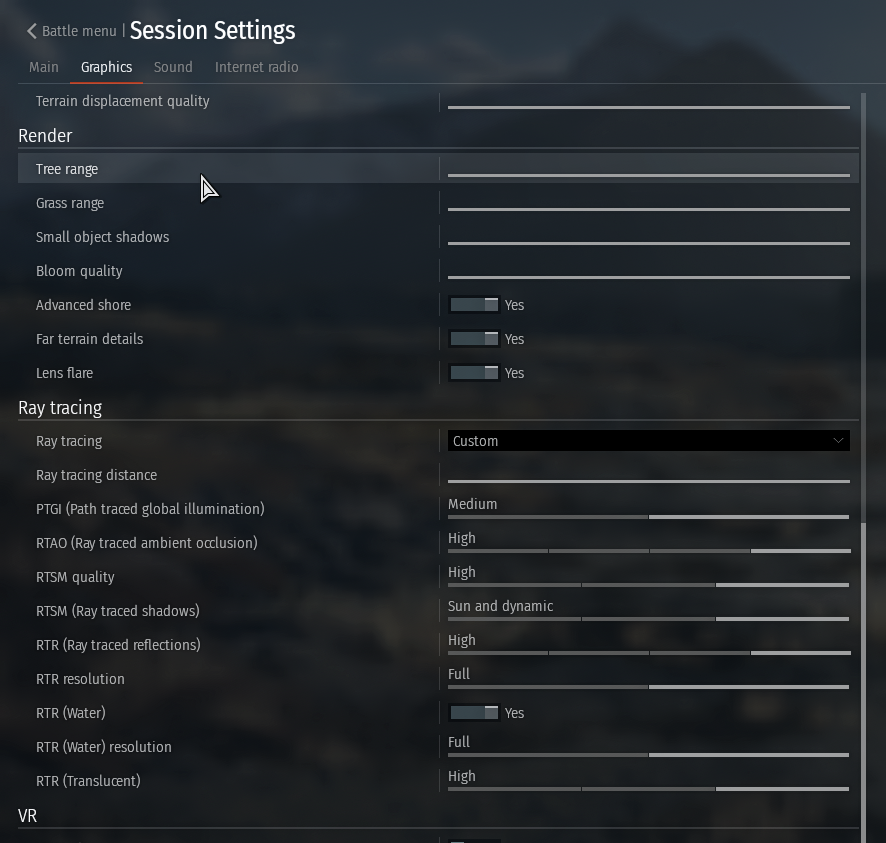886x843 pixels.
Task: Click the VR section heading
Action: [x=28, y=816]
